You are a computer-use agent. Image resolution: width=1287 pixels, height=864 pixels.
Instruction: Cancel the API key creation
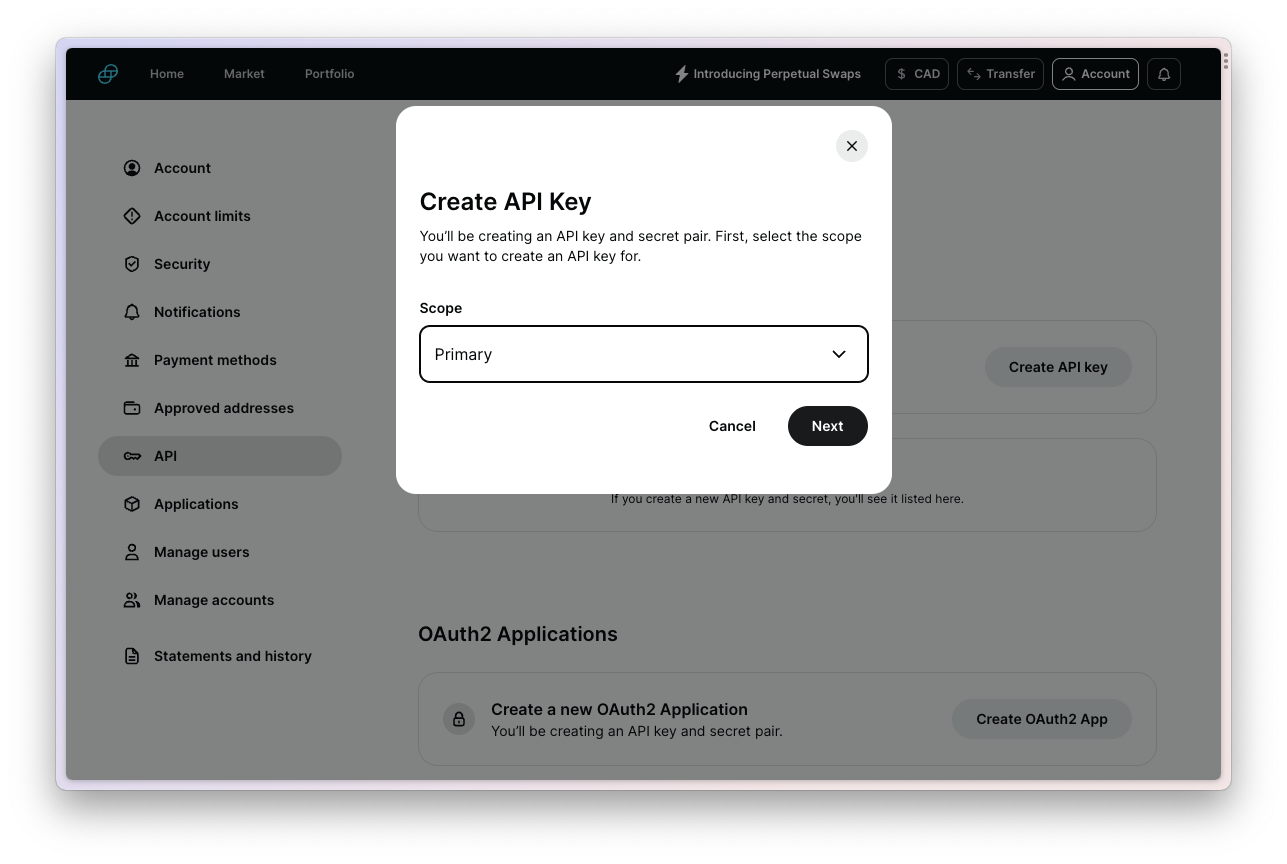pyautogui.click(x=732, y=426)
